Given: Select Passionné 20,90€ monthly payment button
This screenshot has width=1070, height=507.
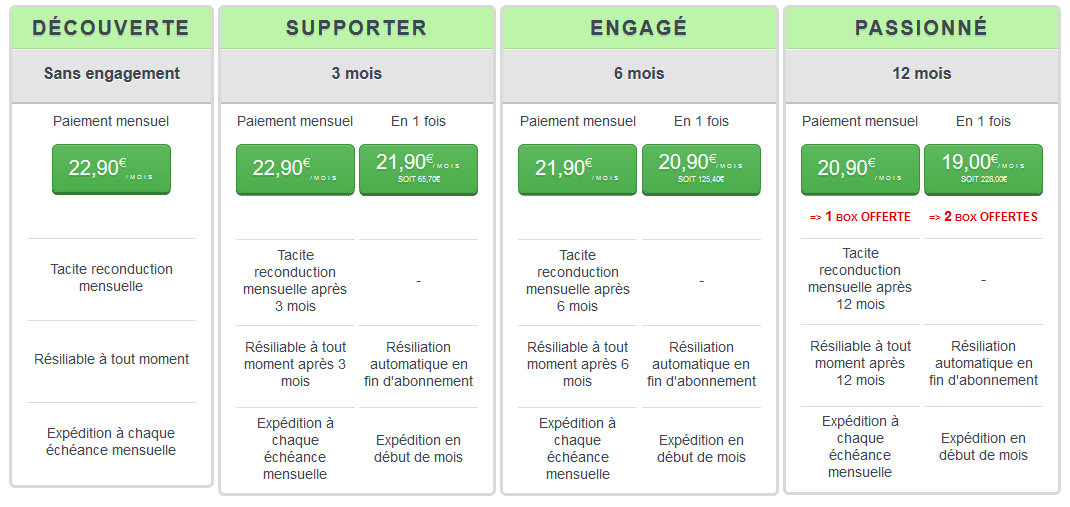Looking at the screenshot, I should point(860,169).
